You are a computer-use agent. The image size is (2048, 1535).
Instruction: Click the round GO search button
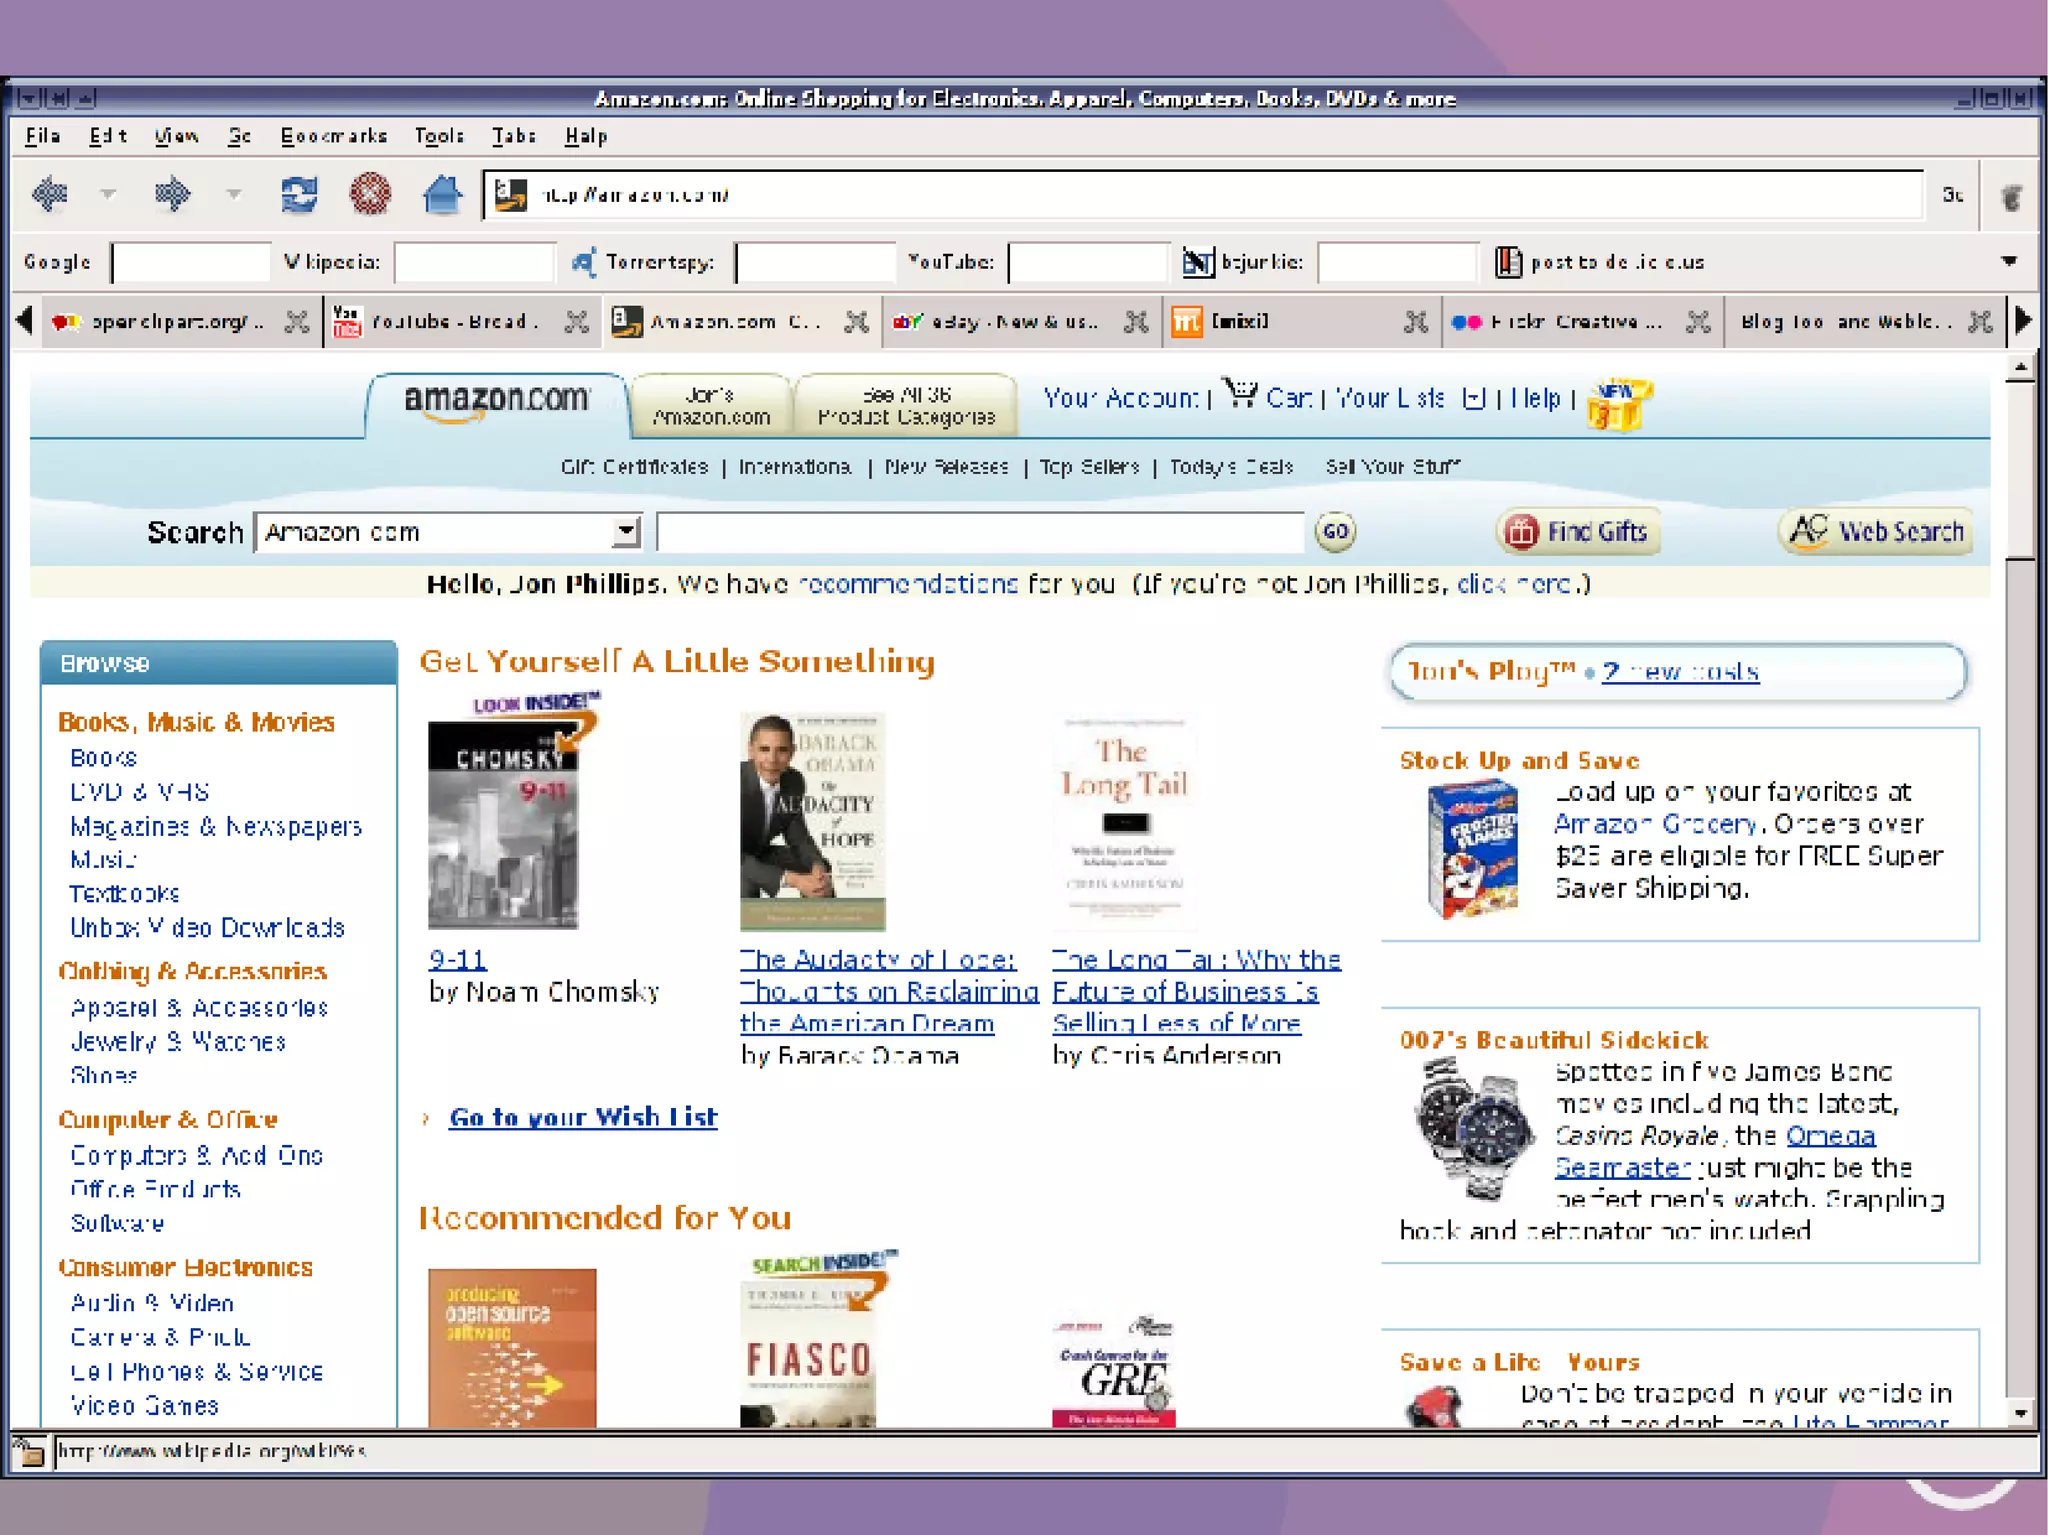1335,532
